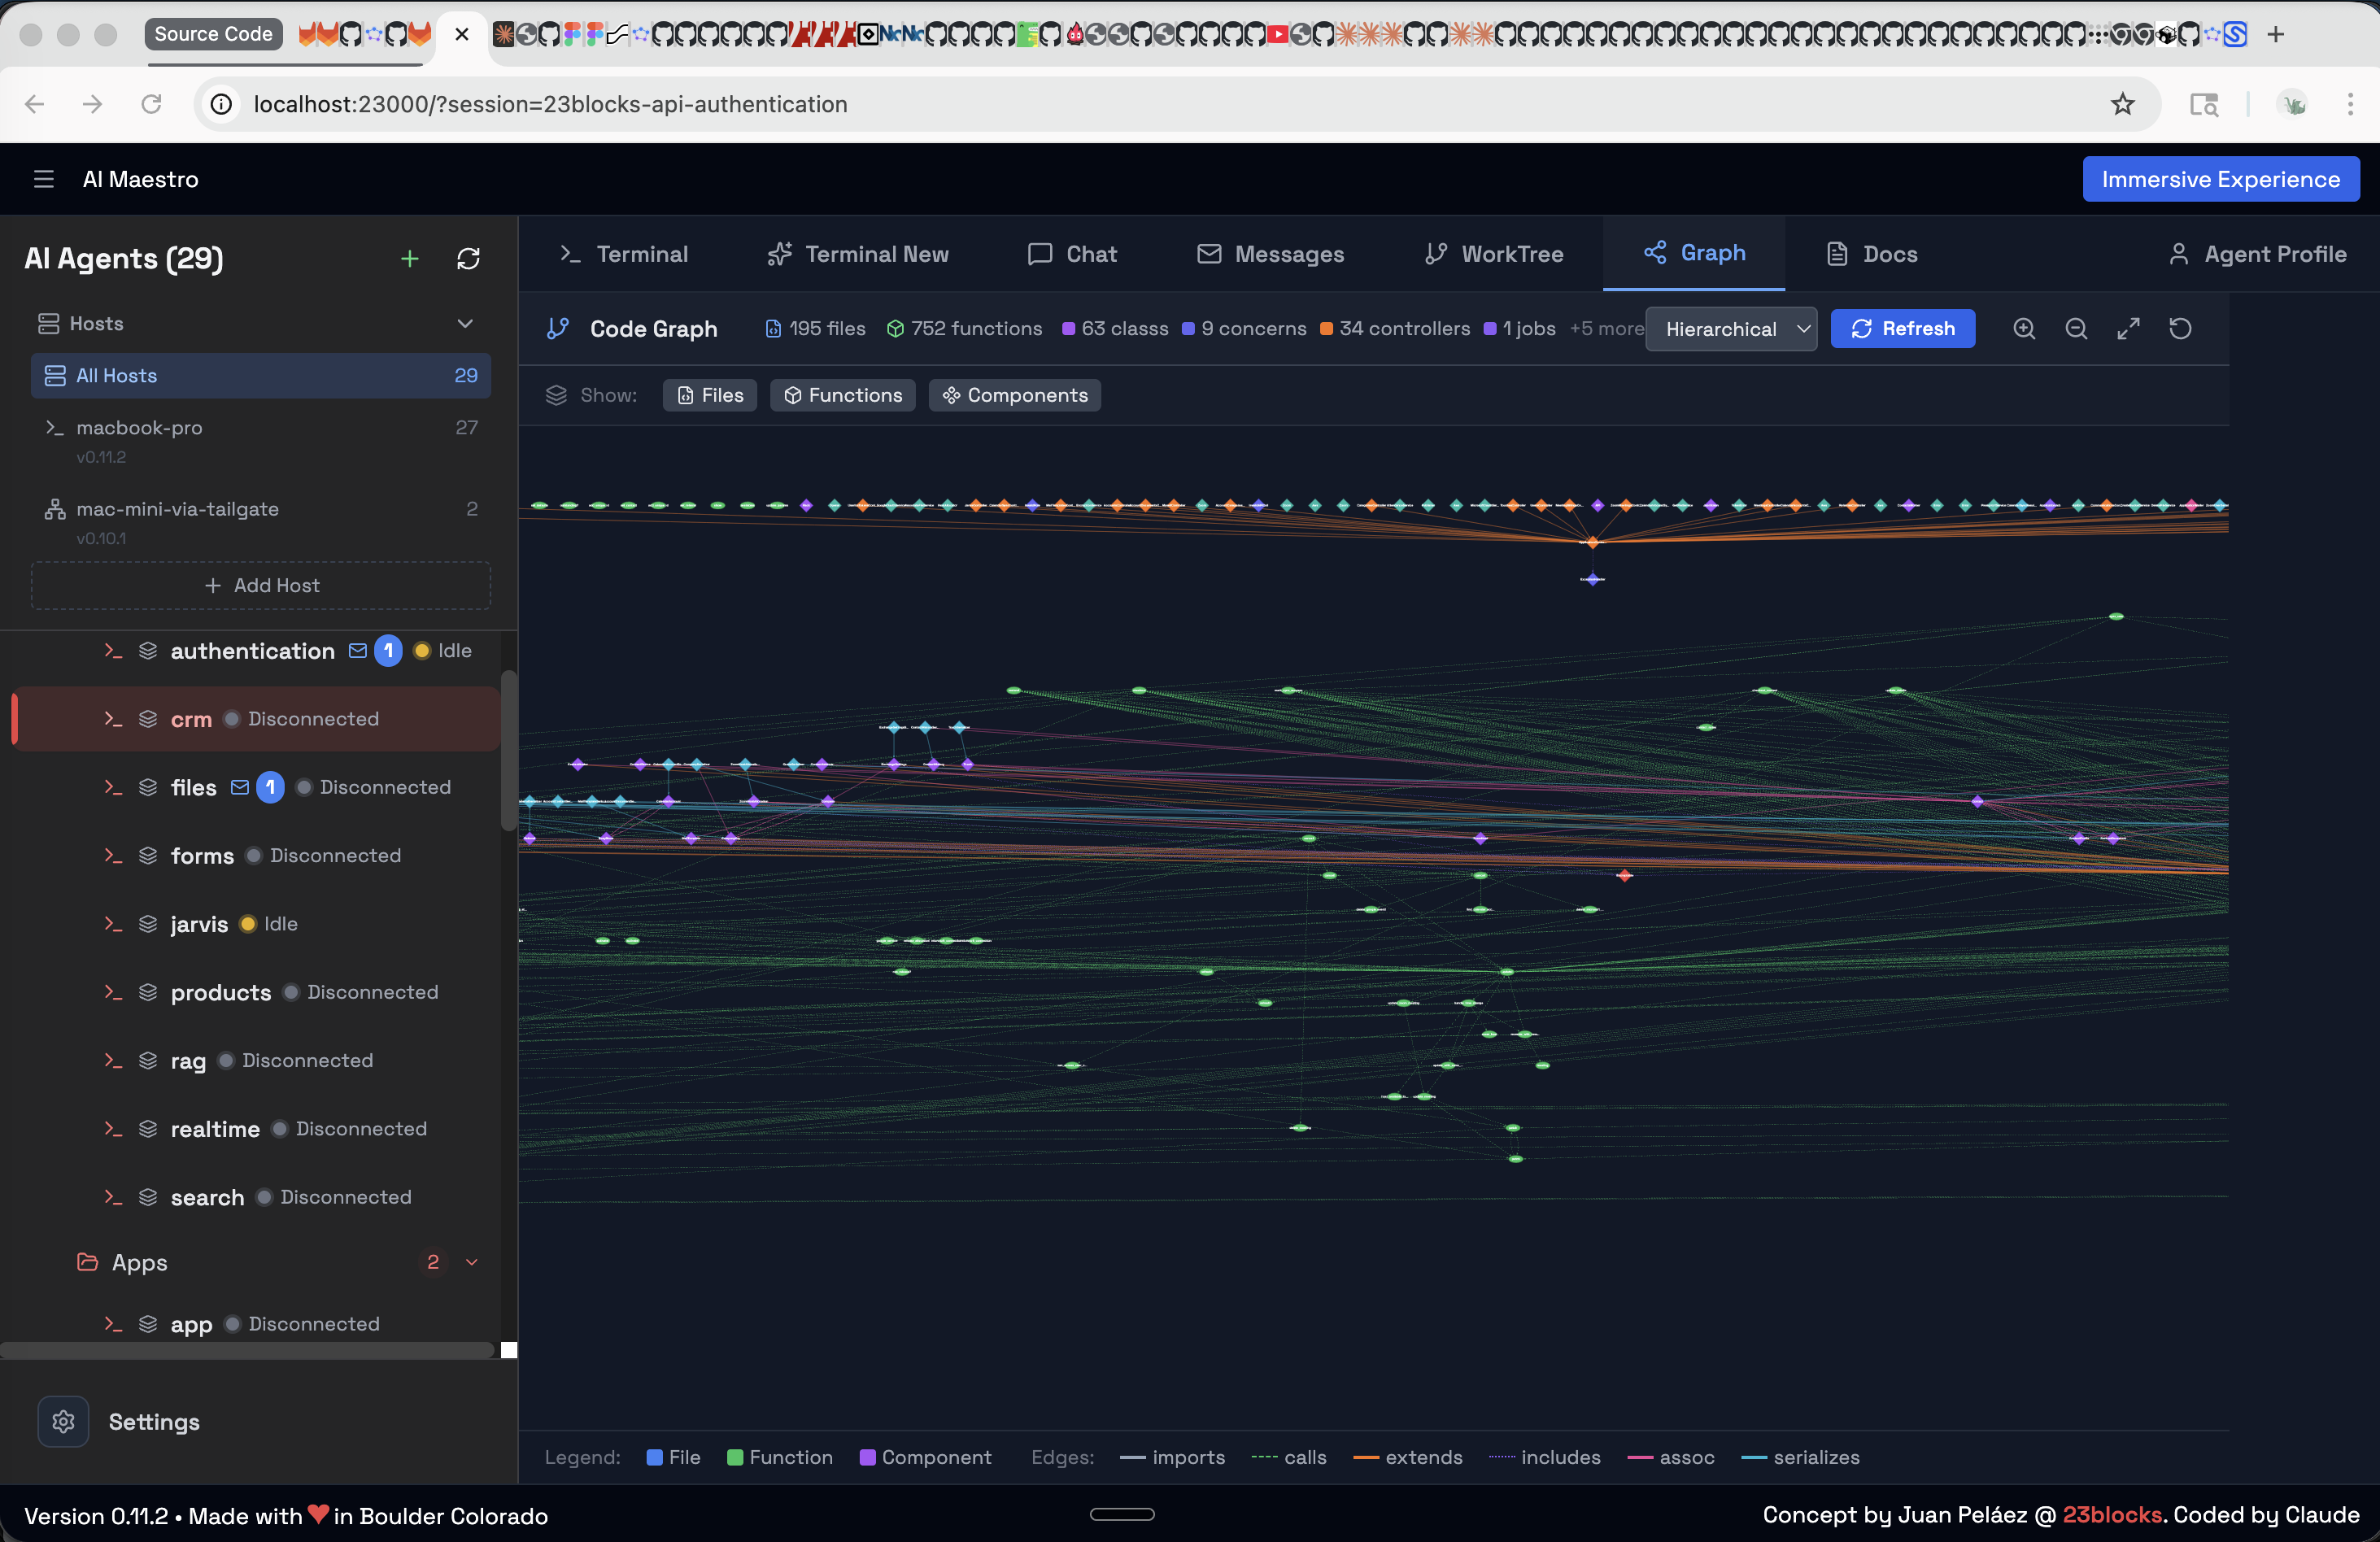Open the Code Graph zoom-in control
Image resolution: width=2380 pixels, height=1542 pixels.
pos(2025,328)
